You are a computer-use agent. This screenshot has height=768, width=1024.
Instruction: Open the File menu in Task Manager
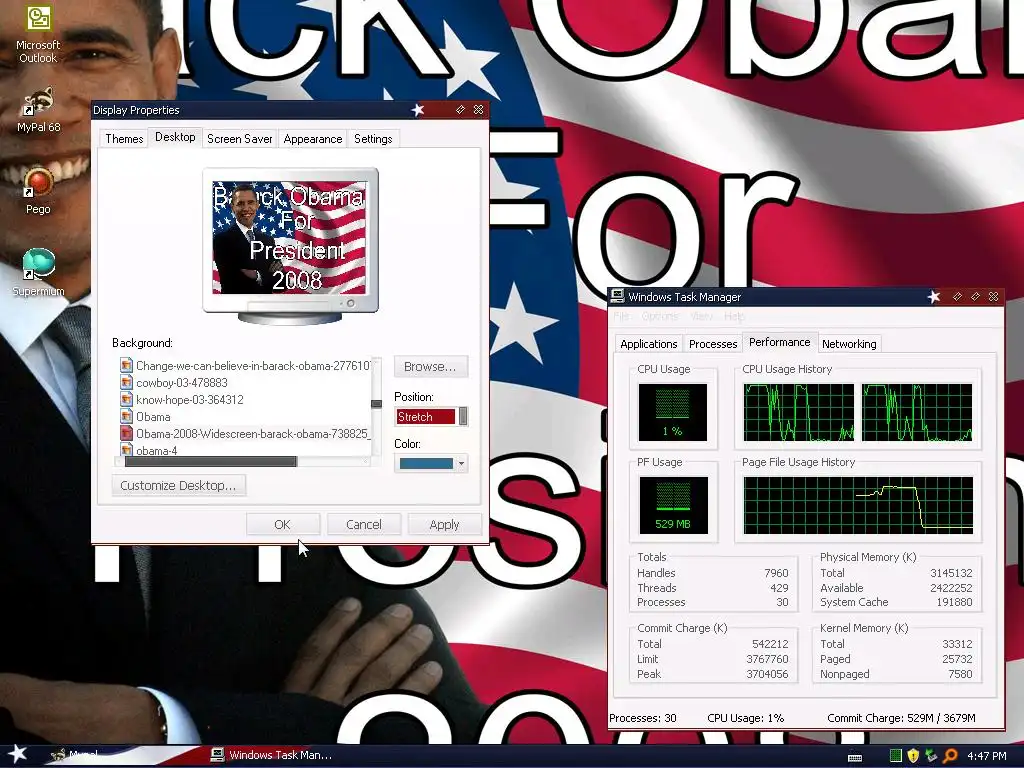pyautogui.click(x=621, y=316)
